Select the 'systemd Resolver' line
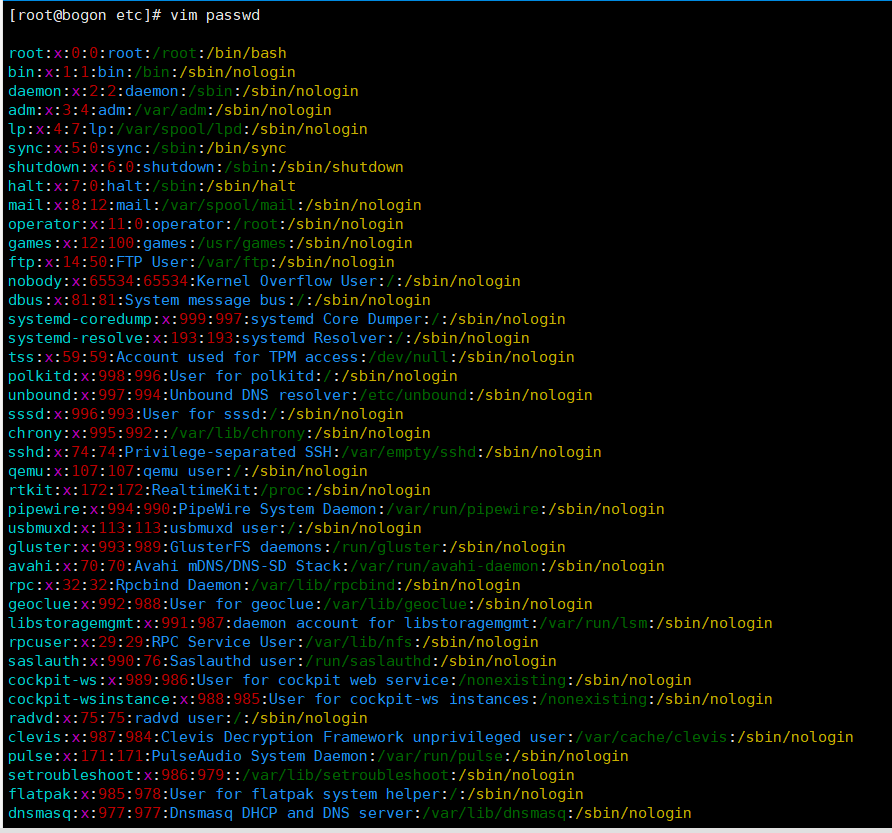The height and width of the screenshot is (833, 892). click(269, 339)
